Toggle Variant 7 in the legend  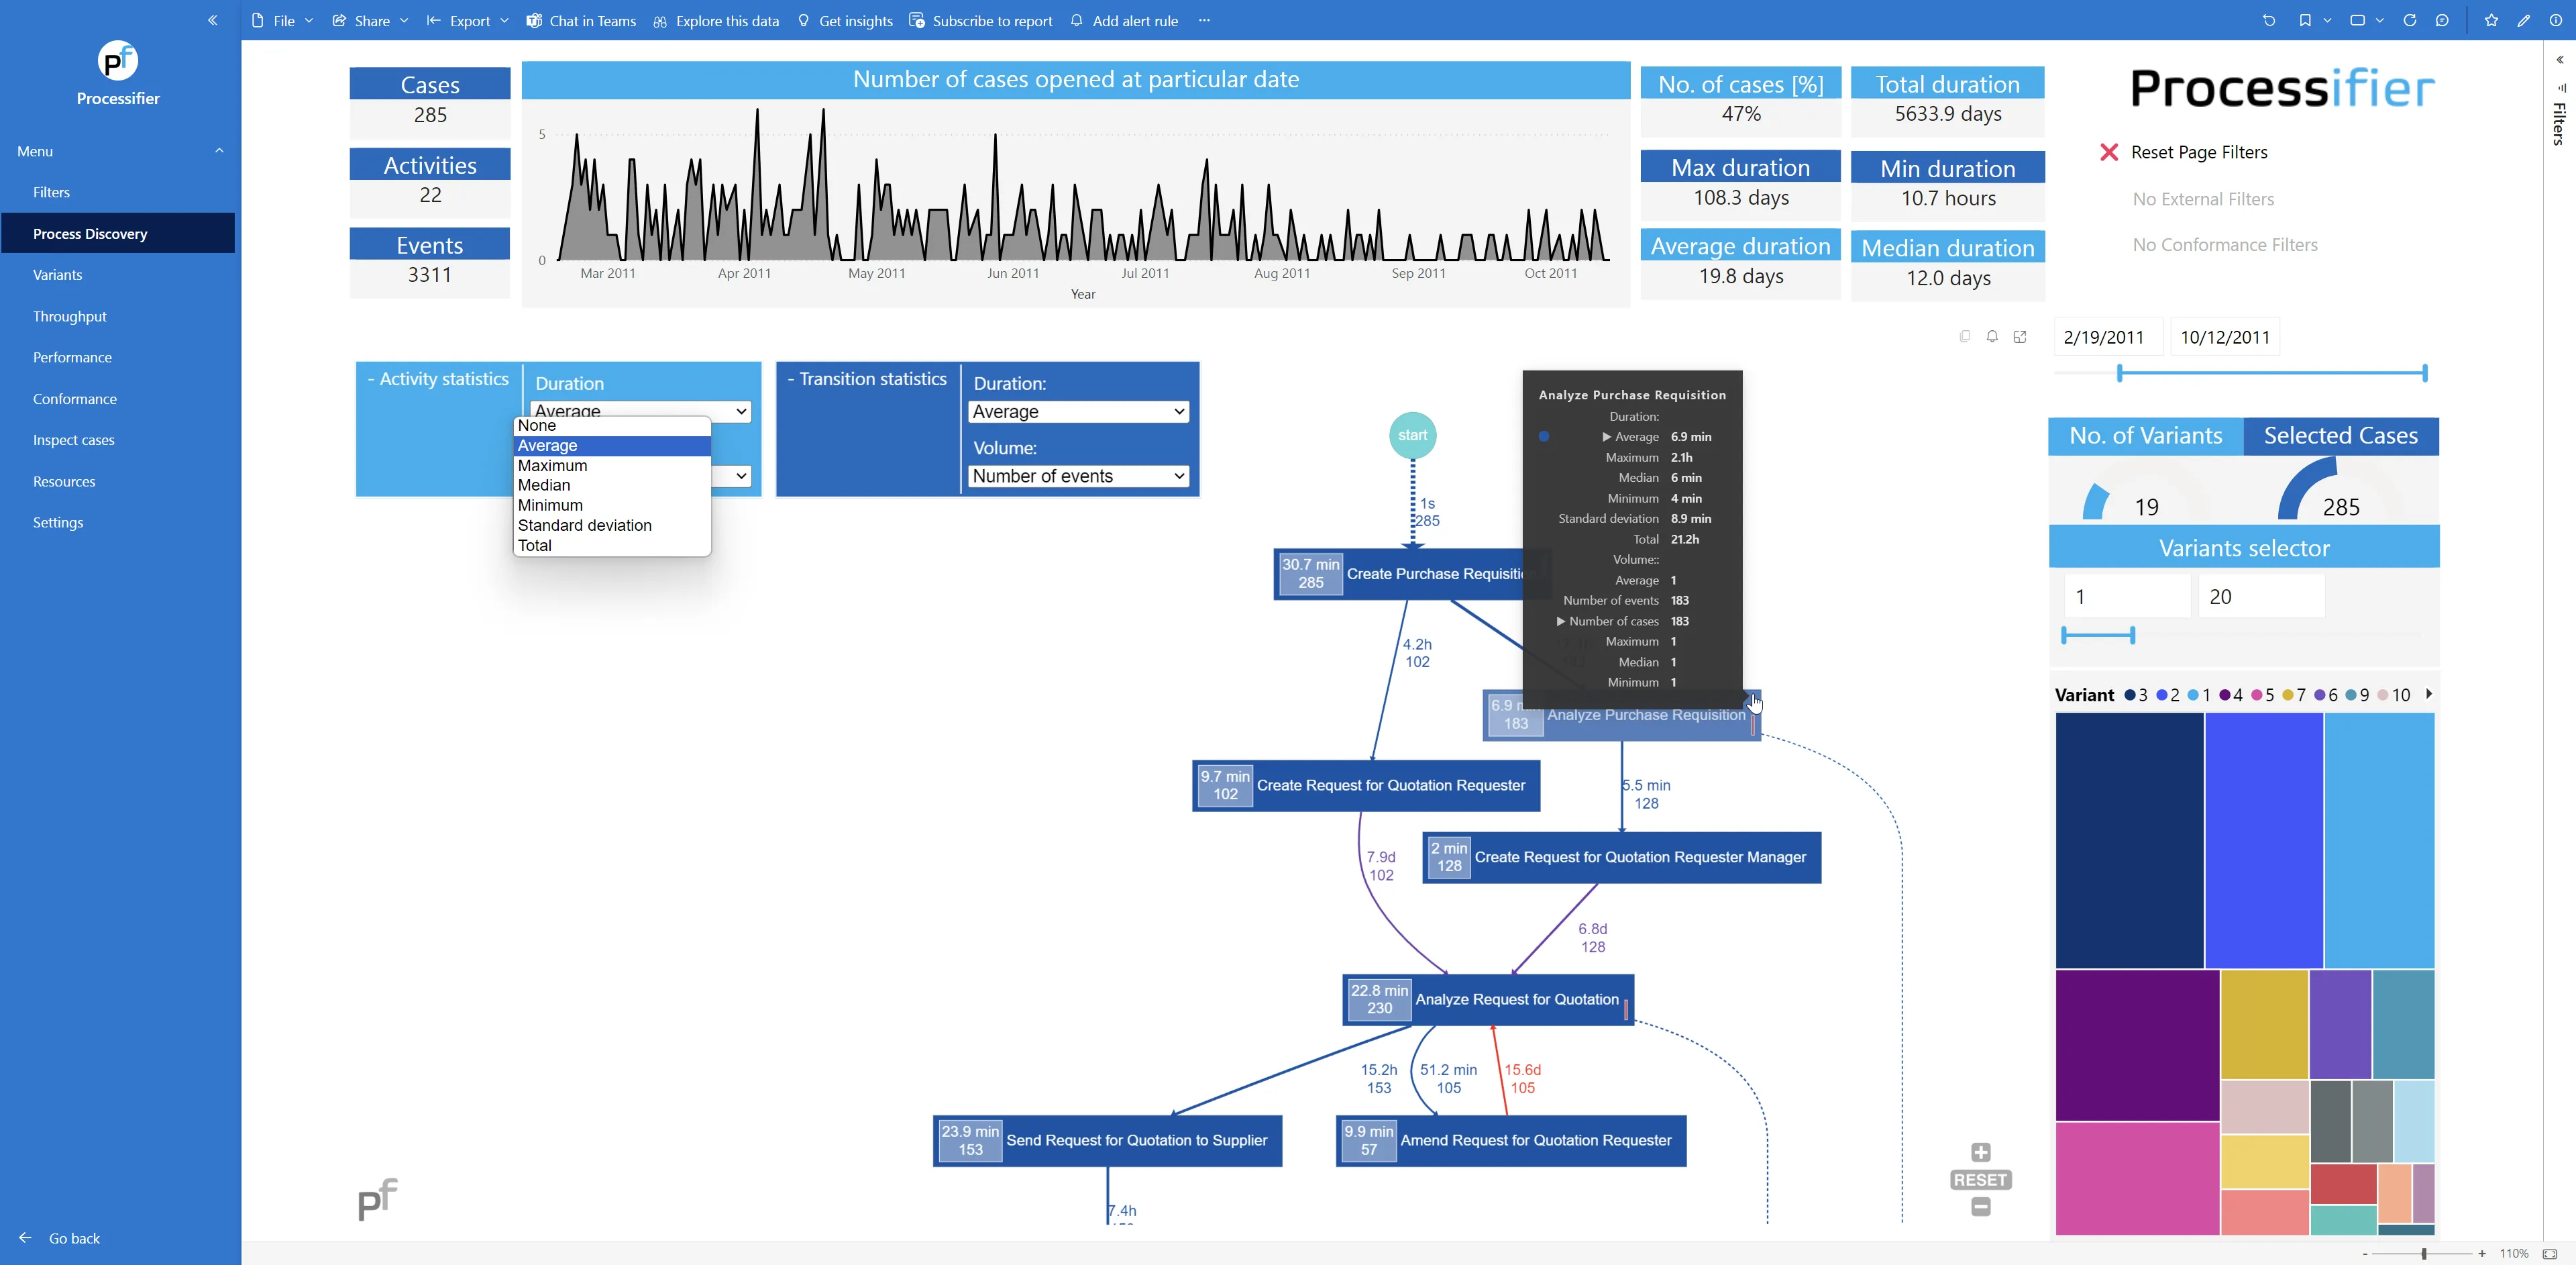(2294, 695)
